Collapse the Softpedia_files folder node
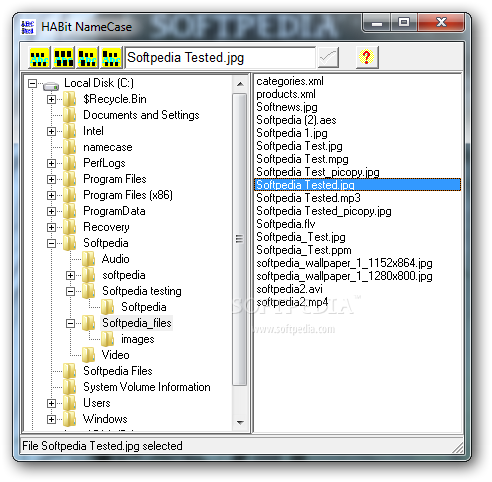This screenshot has width=492, height=482. tap(70, 323)
